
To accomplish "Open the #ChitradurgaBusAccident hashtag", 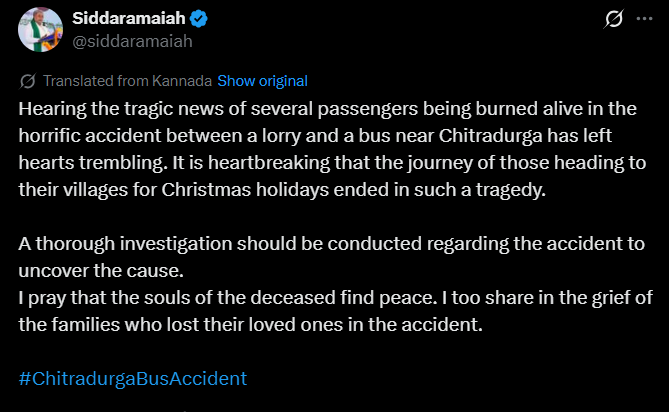I will point(132,379).
